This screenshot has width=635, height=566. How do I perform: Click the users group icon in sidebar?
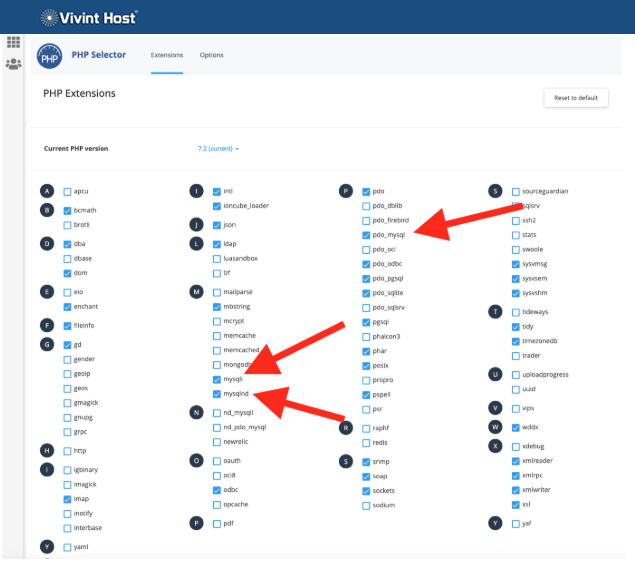14,64
